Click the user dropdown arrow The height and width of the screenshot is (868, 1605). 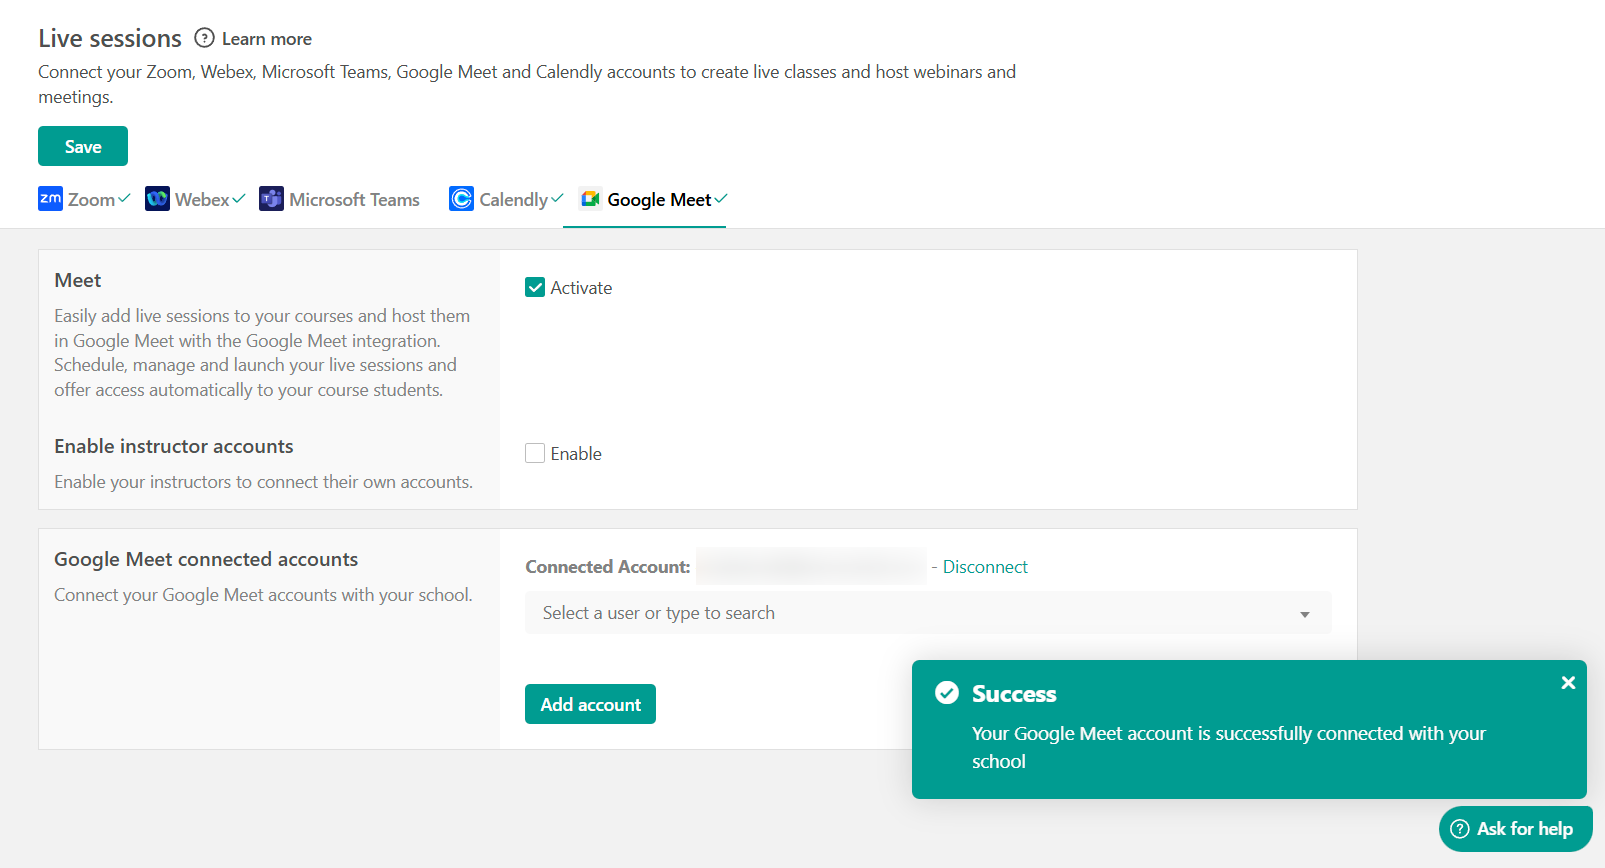(x=1305, y=614)
